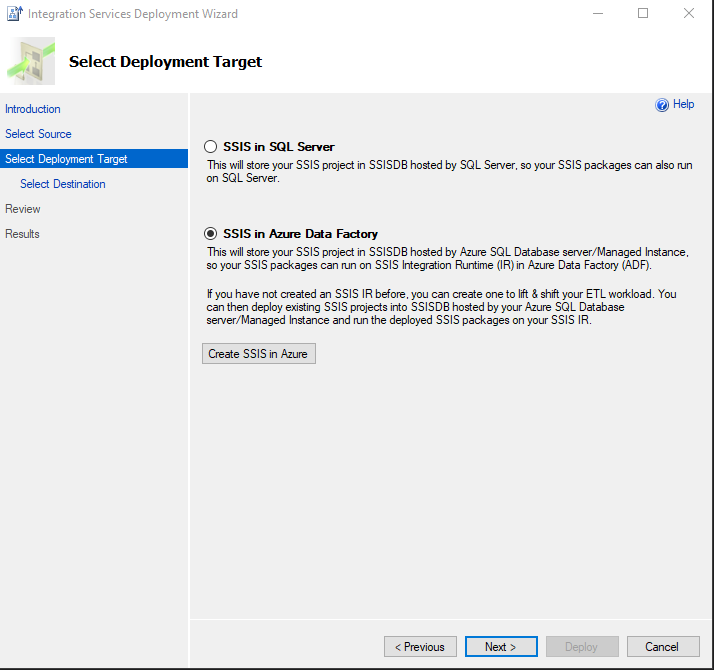Click the blue Help question mark icon
This screenshot has height=670, width=714.
[662, 105]
